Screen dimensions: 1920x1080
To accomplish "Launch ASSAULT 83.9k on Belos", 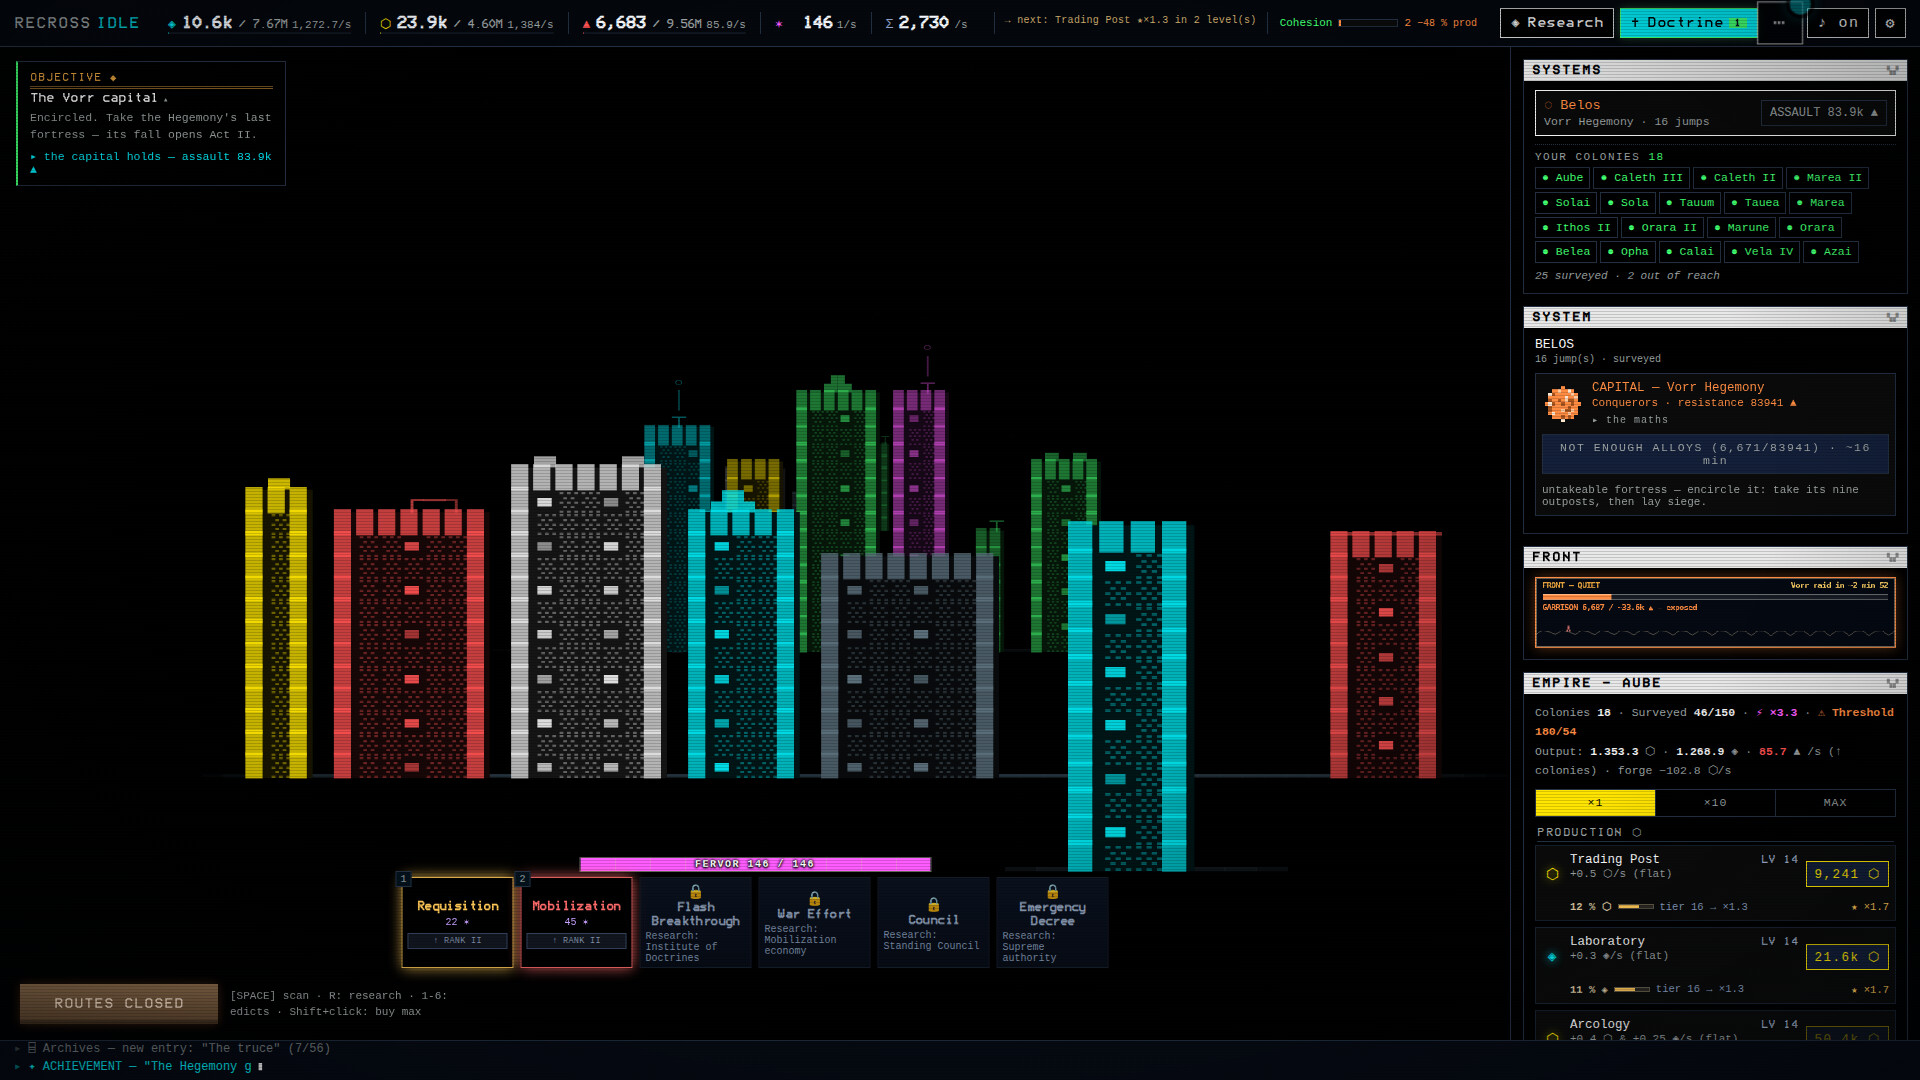I will (1823, 113).
